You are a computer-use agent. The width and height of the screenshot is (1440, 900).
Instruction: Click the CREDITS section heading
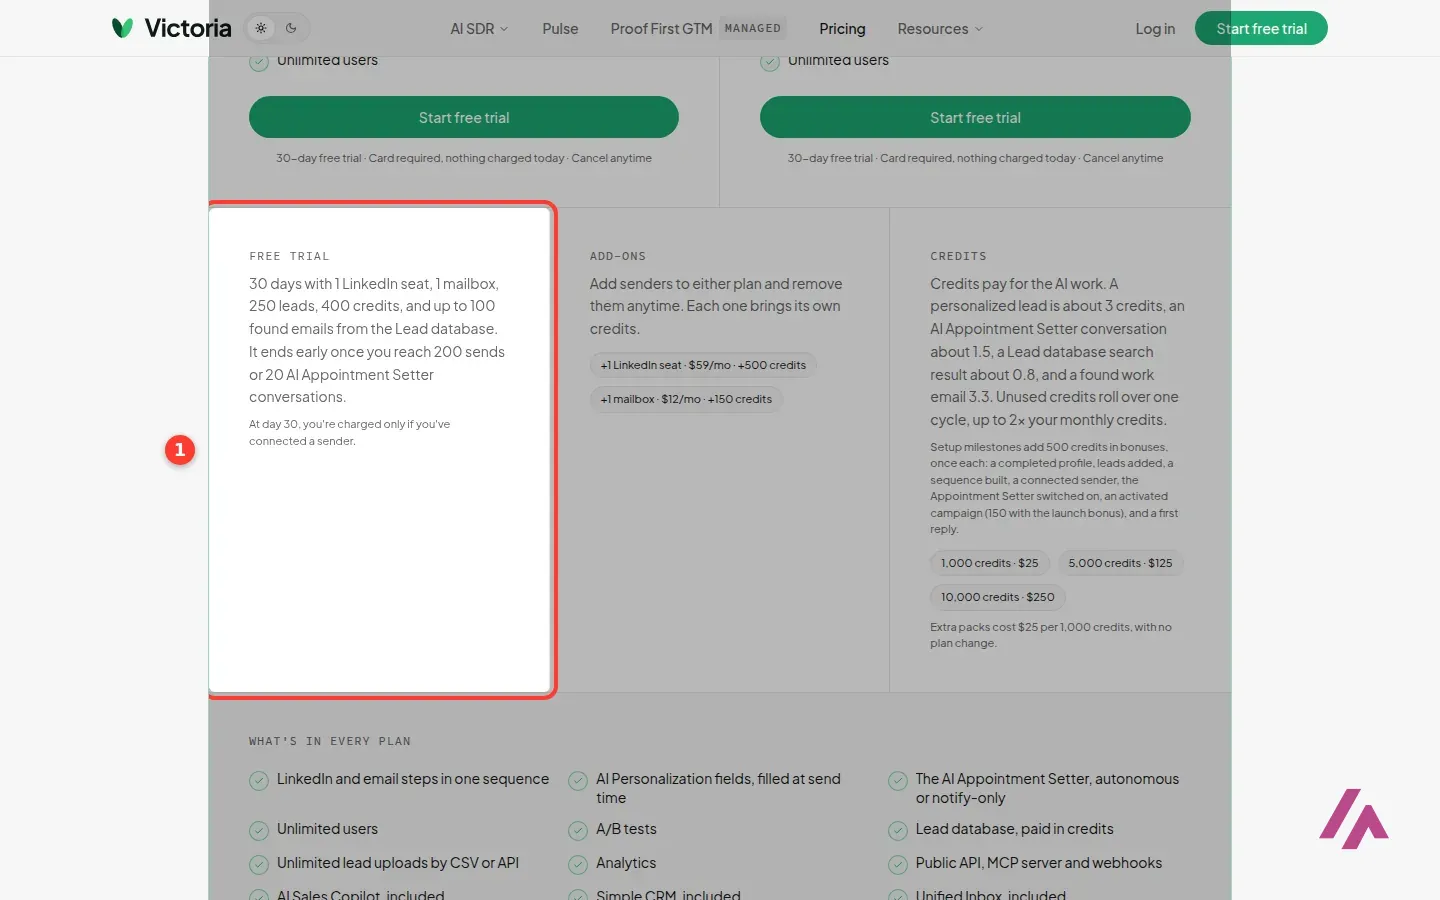click(x=958, y=256)
